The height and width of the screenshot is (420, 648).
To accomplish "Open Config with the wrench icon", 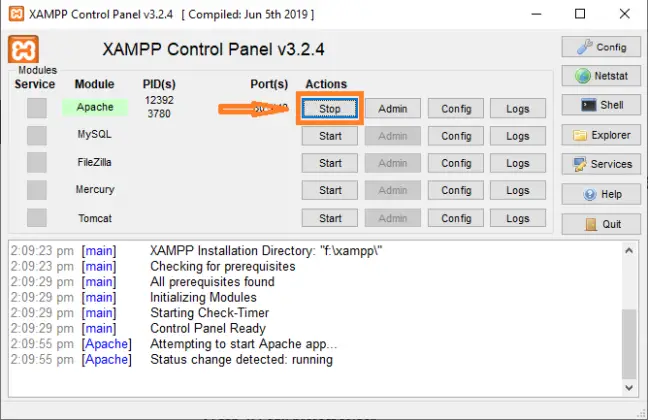I will click(601, 47).
